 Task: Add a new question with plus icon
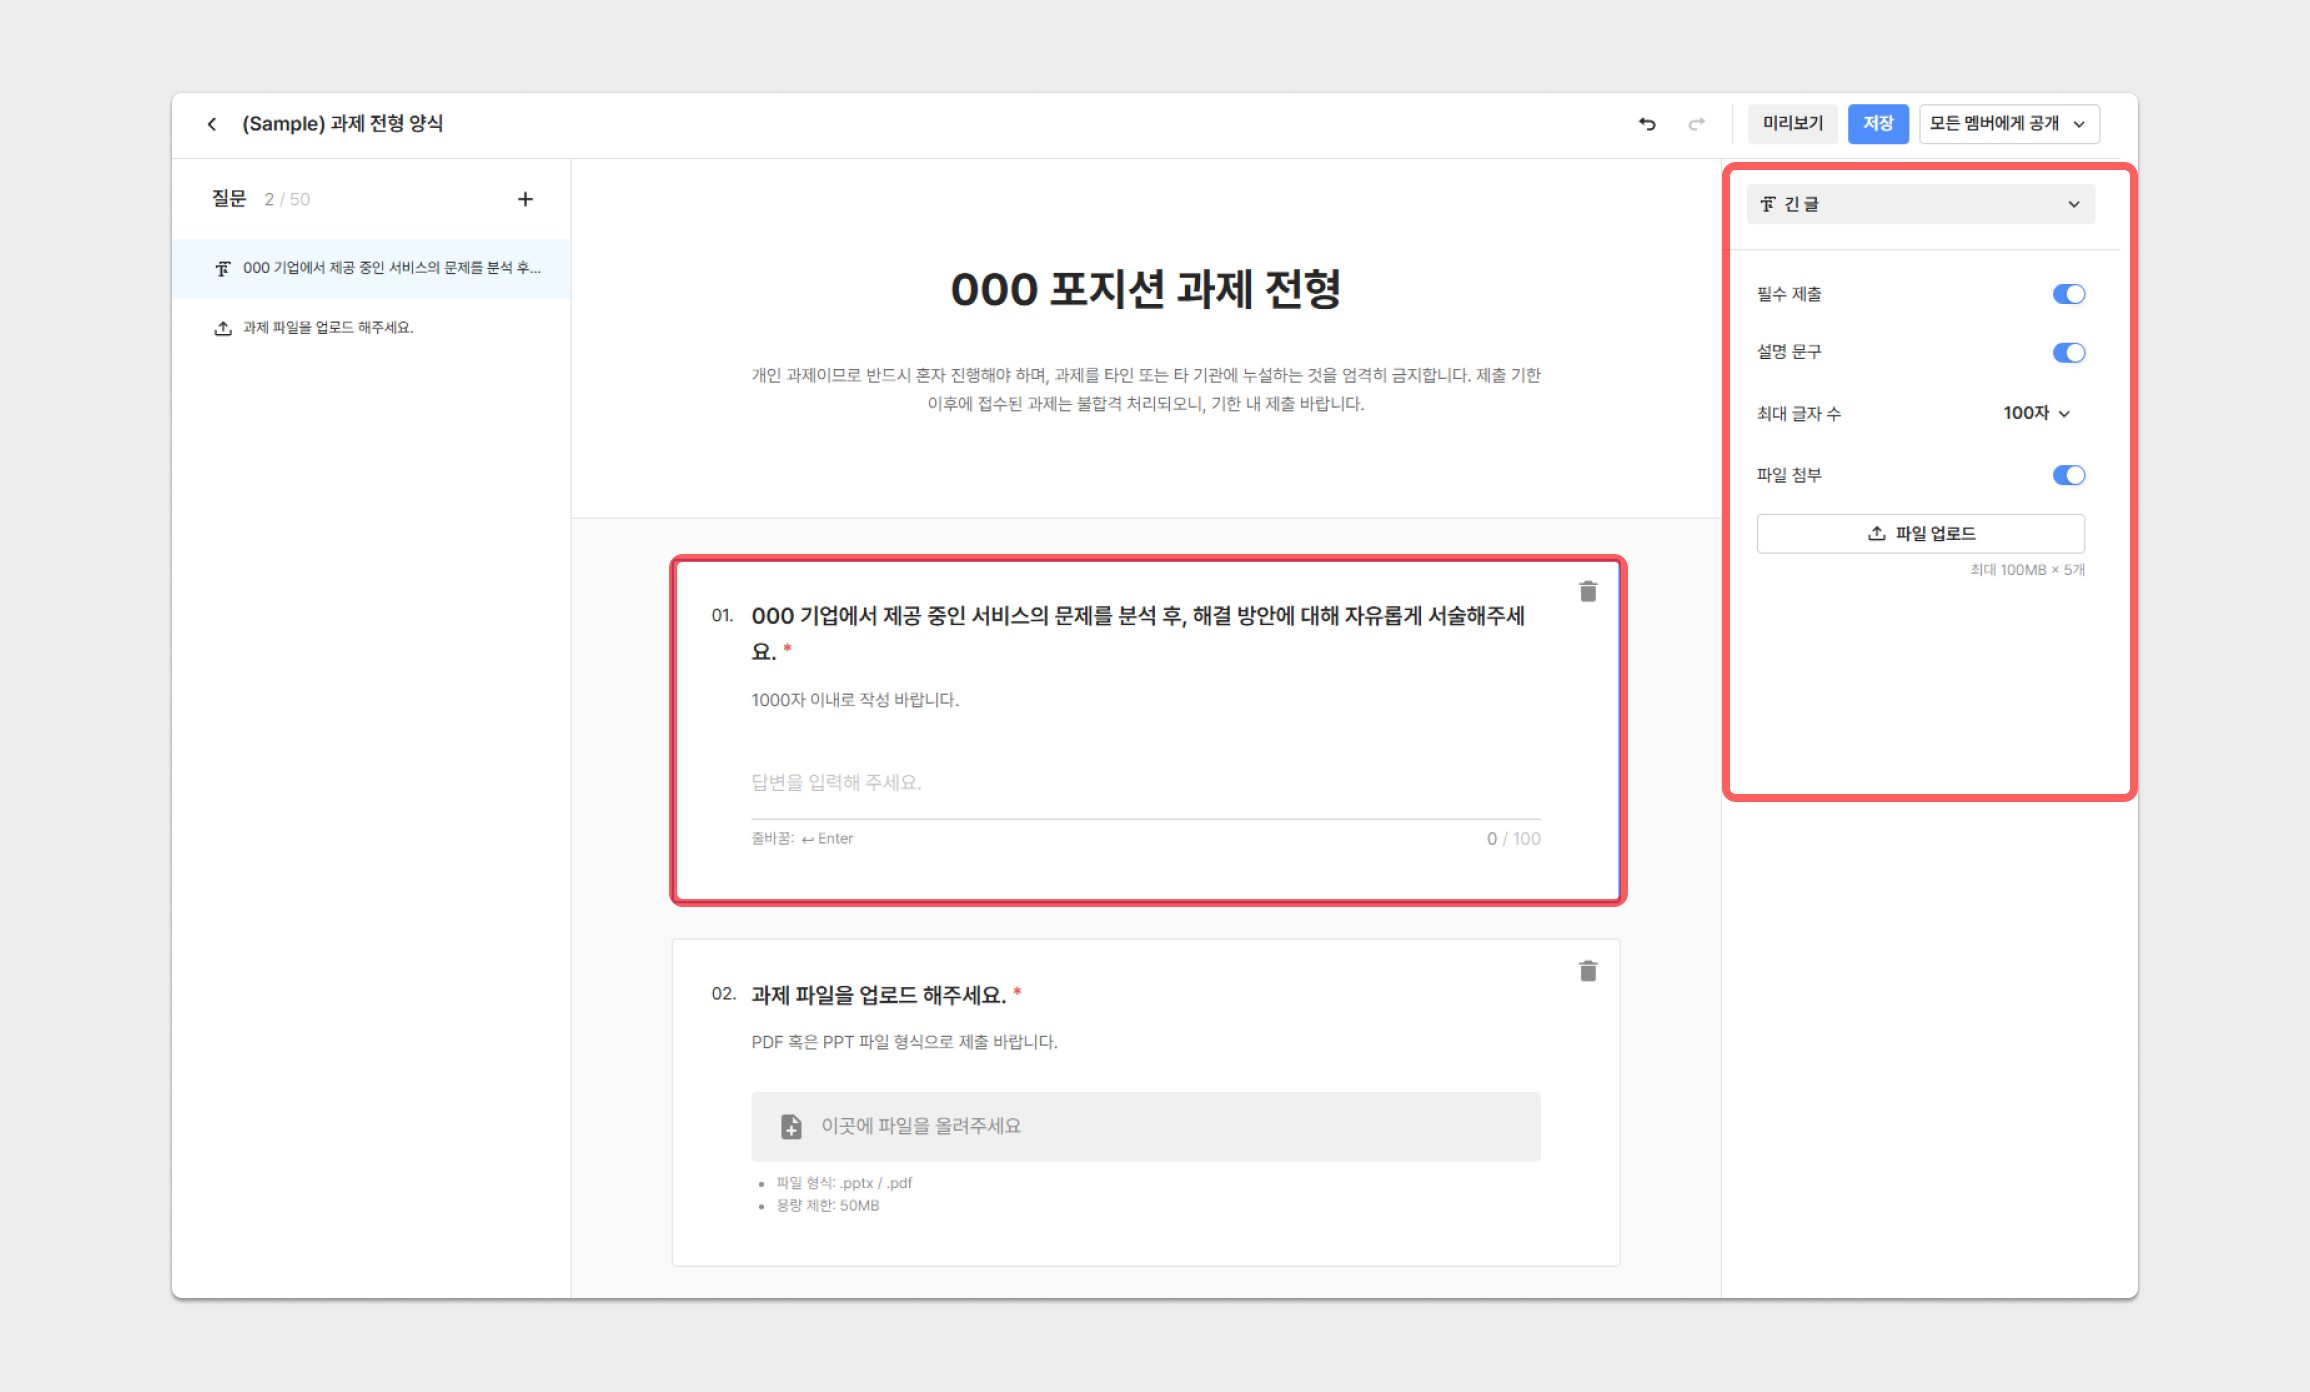click(x=525, y=199)
